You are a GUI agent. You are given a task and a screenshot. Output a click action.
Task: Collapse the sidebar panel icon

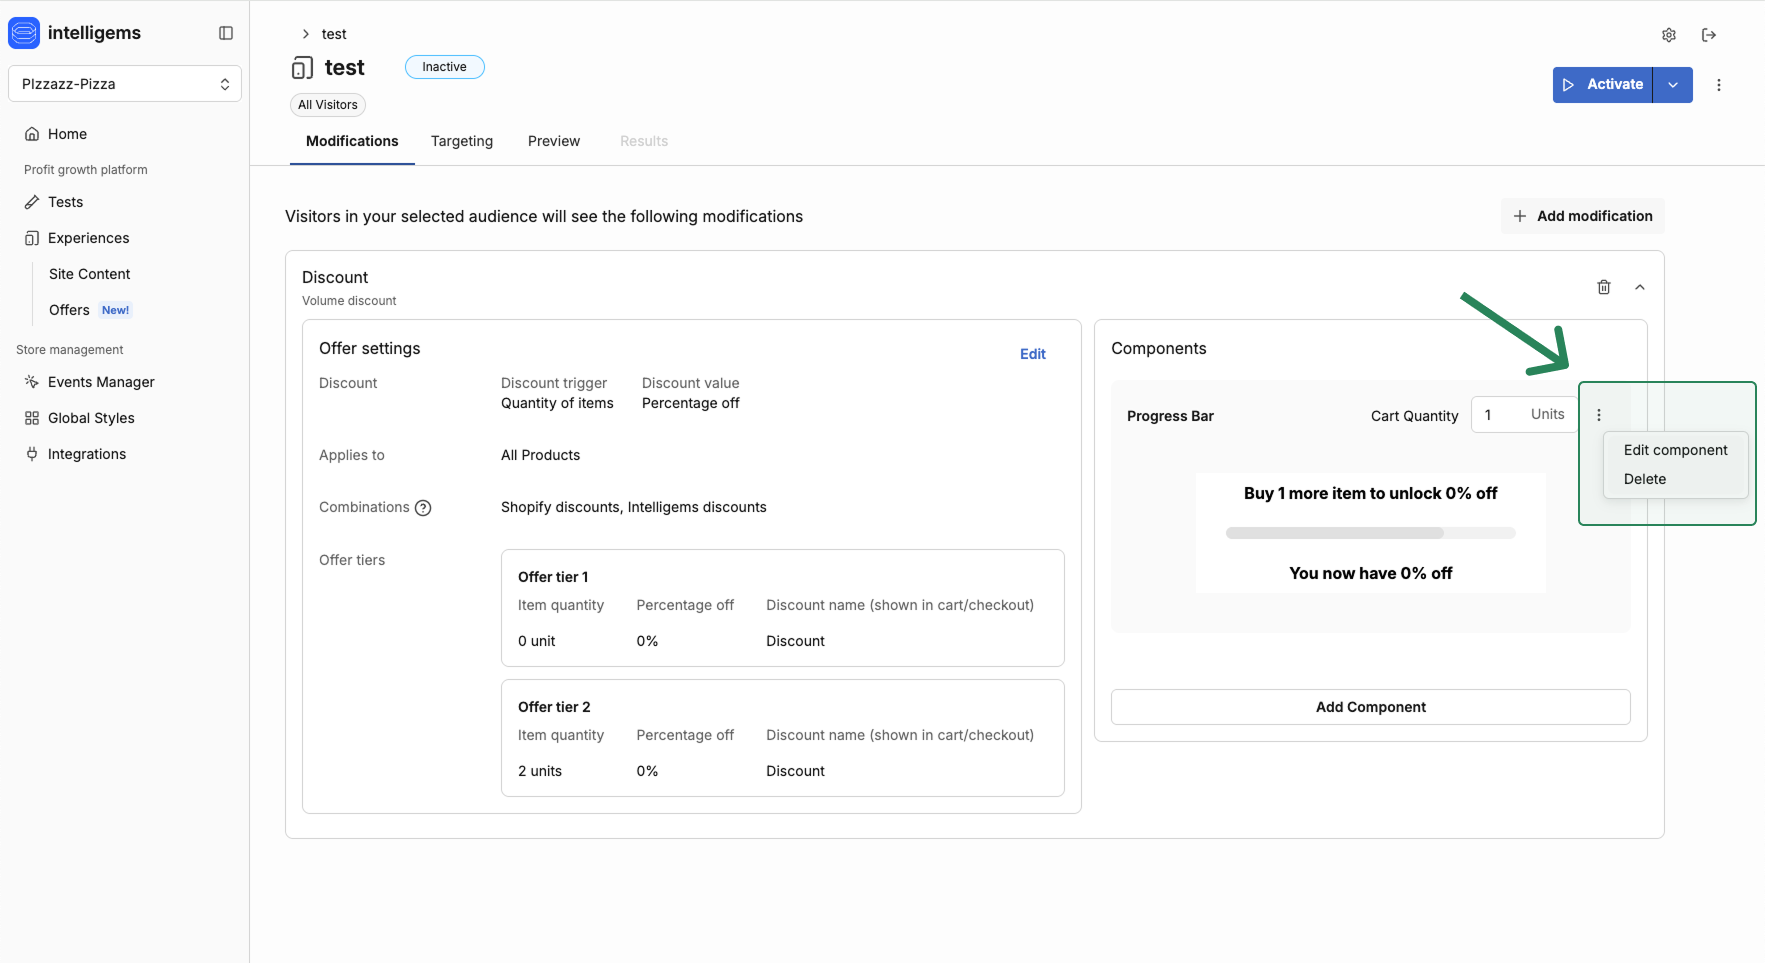[x=226, y=33]
